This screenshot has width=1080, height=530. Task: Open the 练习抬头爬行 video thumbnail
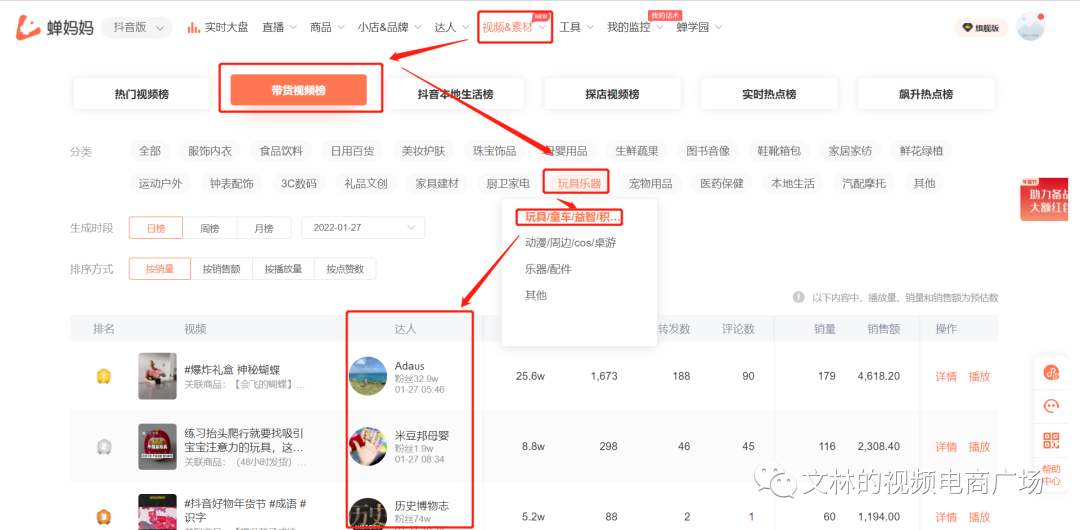click(x=158, y=447)
